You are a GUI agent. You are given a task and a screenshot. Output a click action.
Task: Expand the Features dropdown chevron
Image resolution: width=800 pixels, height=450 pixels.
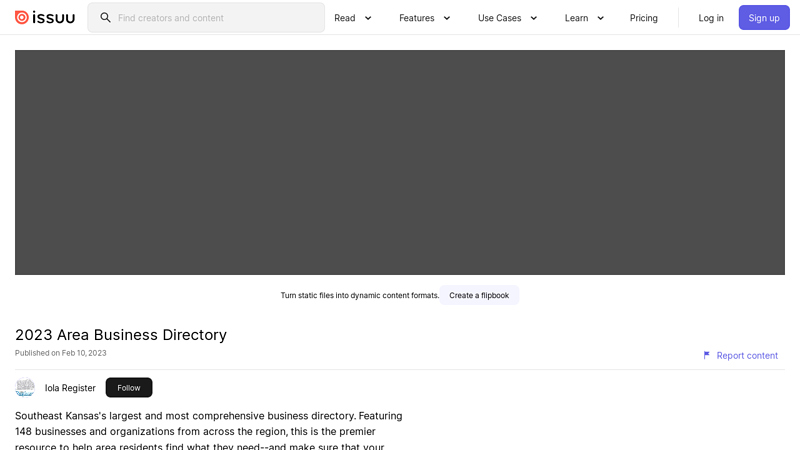447,18
